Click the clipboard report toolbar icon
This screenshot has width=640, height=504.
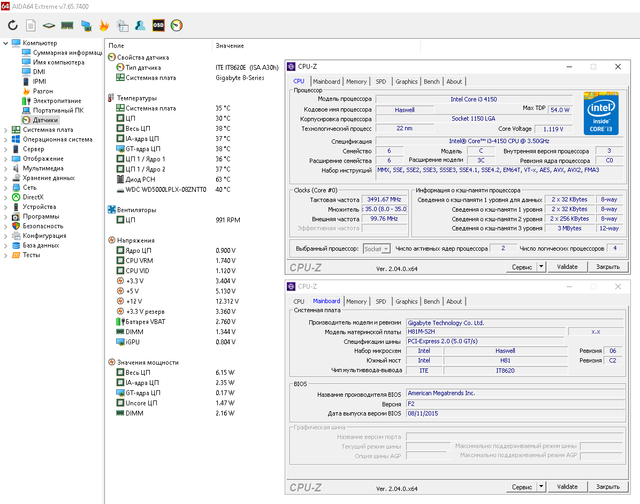point(122,25)
